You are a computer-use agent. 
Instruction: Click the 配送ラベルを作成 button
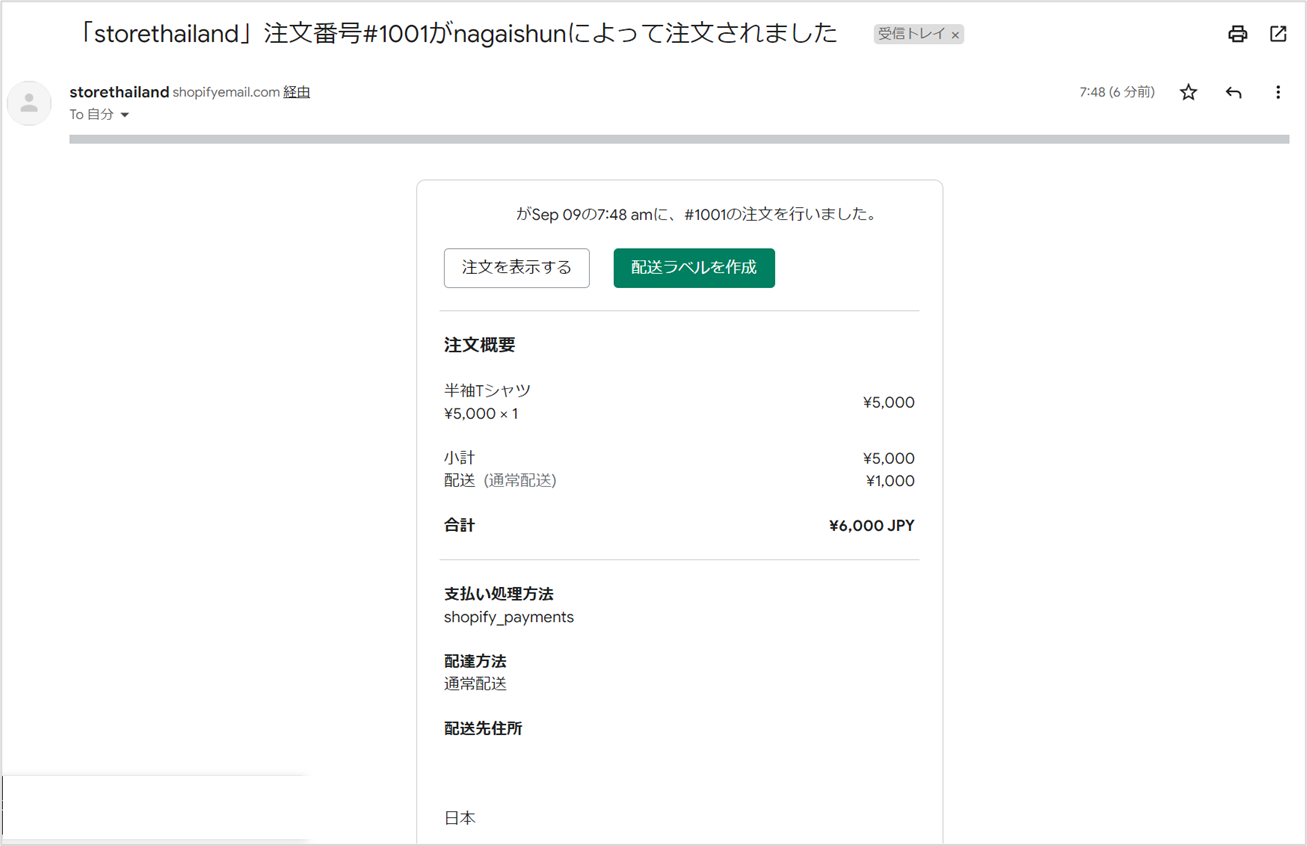point(694,268)
